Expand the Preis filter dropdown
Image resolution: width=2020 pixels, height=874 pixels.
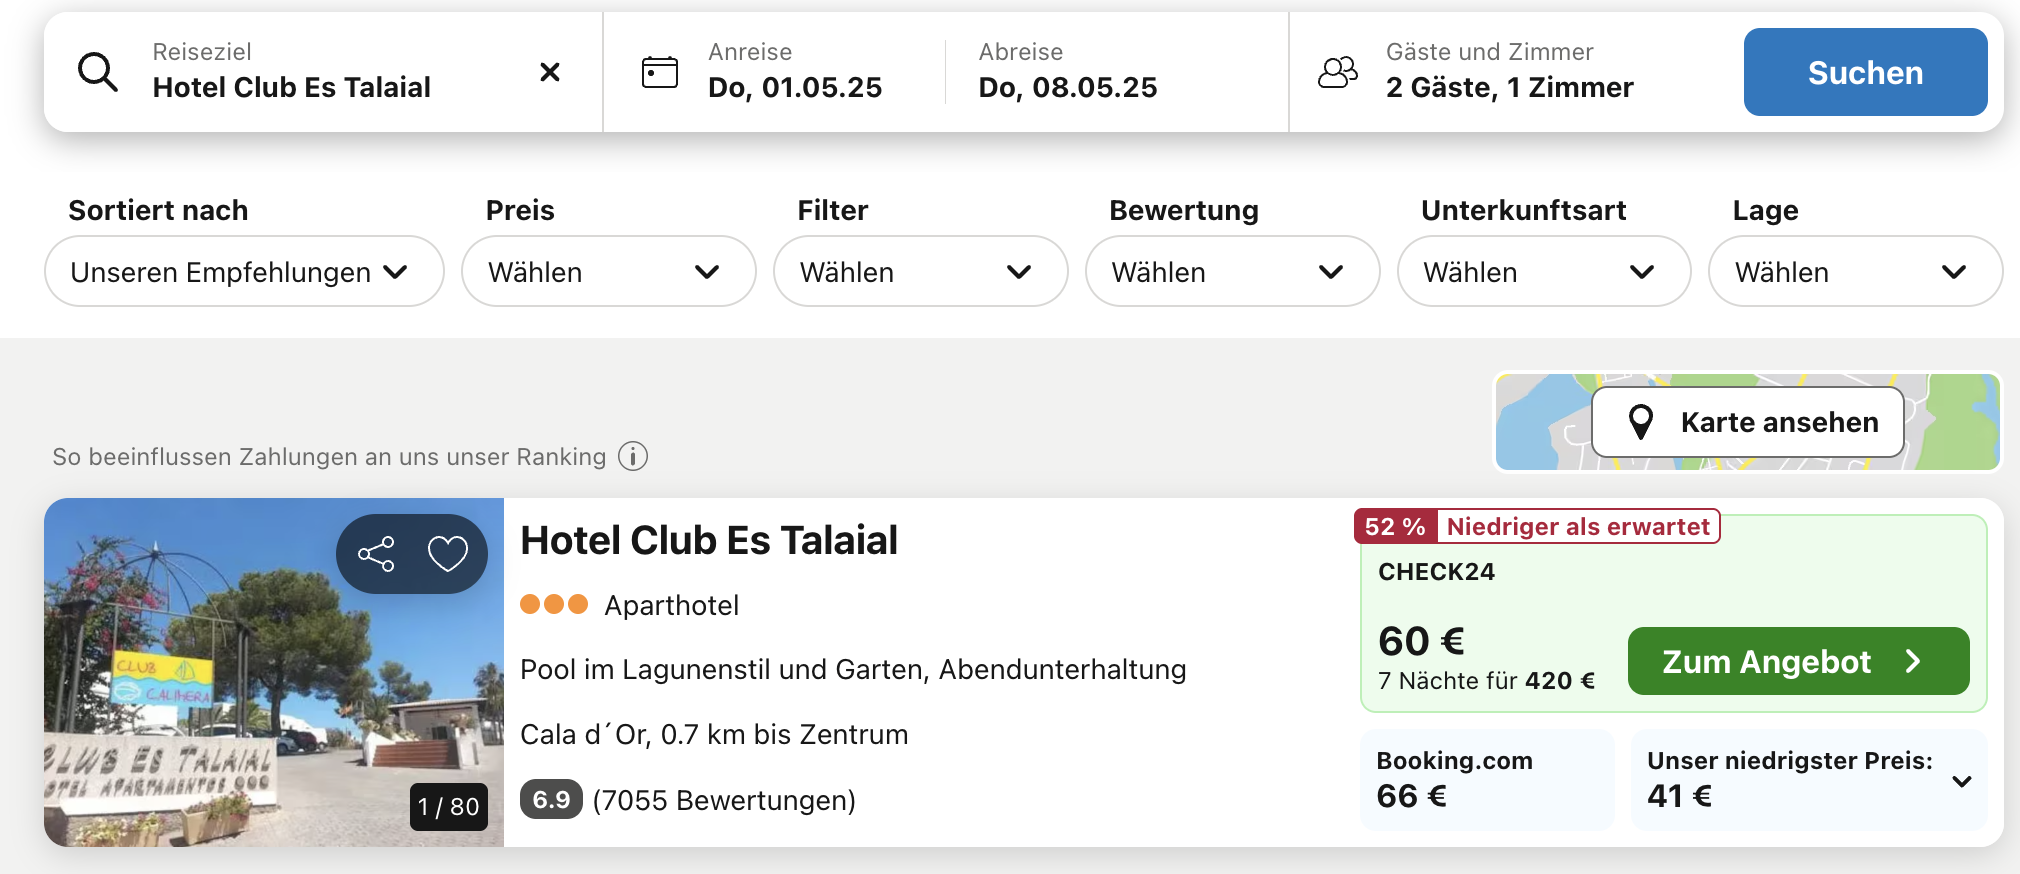click(x=608, y=271)
